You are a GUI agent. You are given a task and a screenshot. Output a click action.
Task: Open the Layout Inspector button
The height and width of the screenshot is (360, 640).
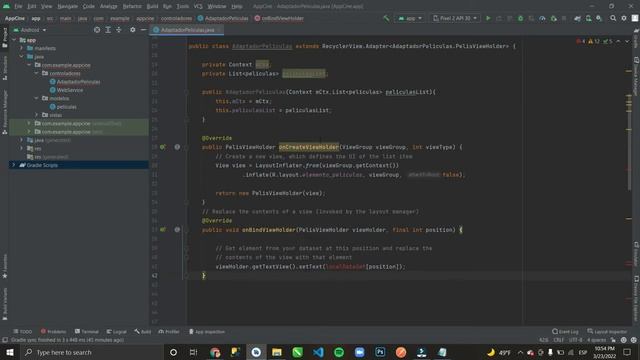pyautogui.click(x=607, y=331)
